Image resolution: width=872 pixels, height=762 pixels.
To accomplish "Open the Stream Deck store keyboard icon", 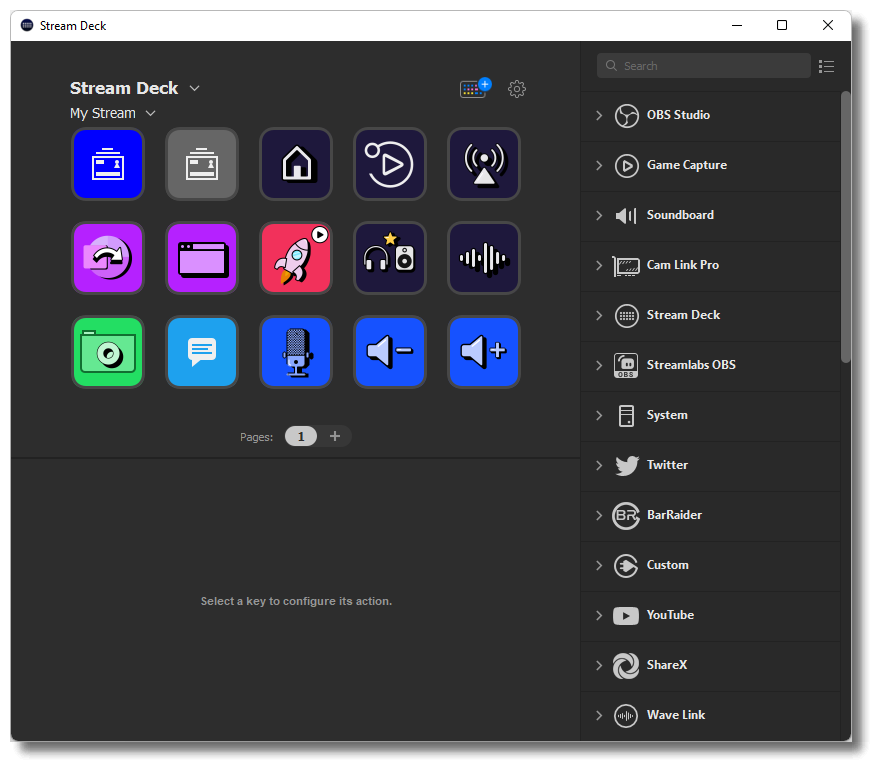I will (475, 88).
